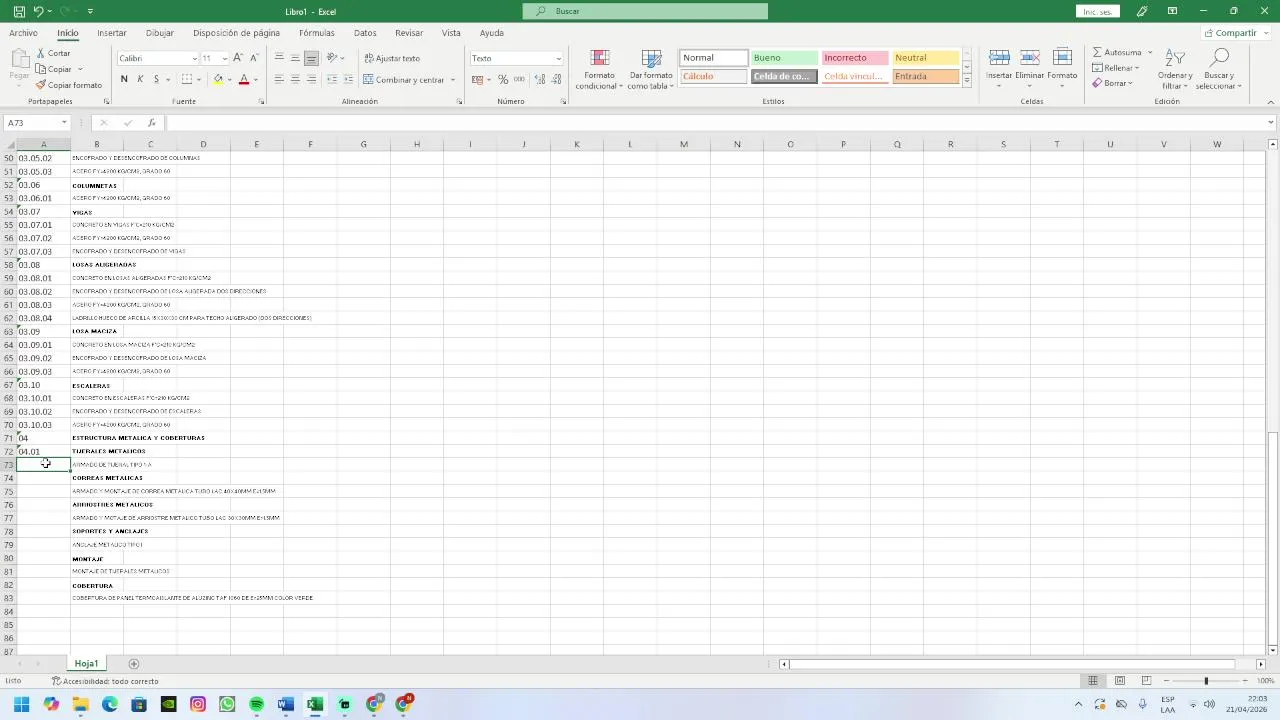Click the increase decimals icon
1280x720 pixels.
(541, 79)
